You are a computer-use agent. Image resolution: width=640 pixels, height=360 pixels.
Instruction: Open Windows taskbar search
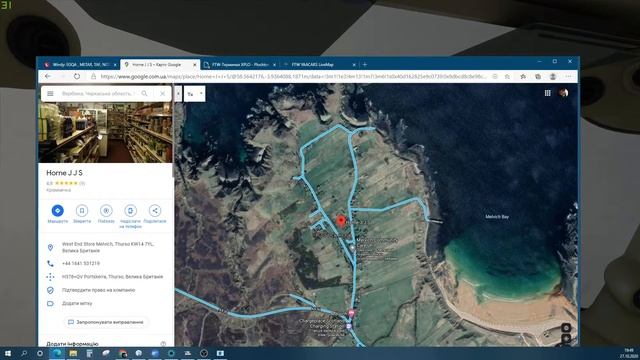tap(24, 353)
